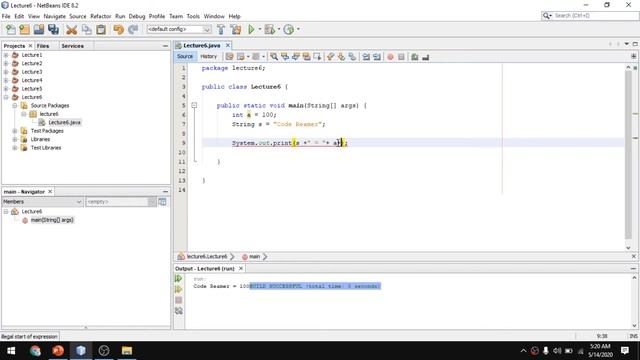Click the New Project toolbar icon
The image size is (640, 360).
tap(24, 29)
